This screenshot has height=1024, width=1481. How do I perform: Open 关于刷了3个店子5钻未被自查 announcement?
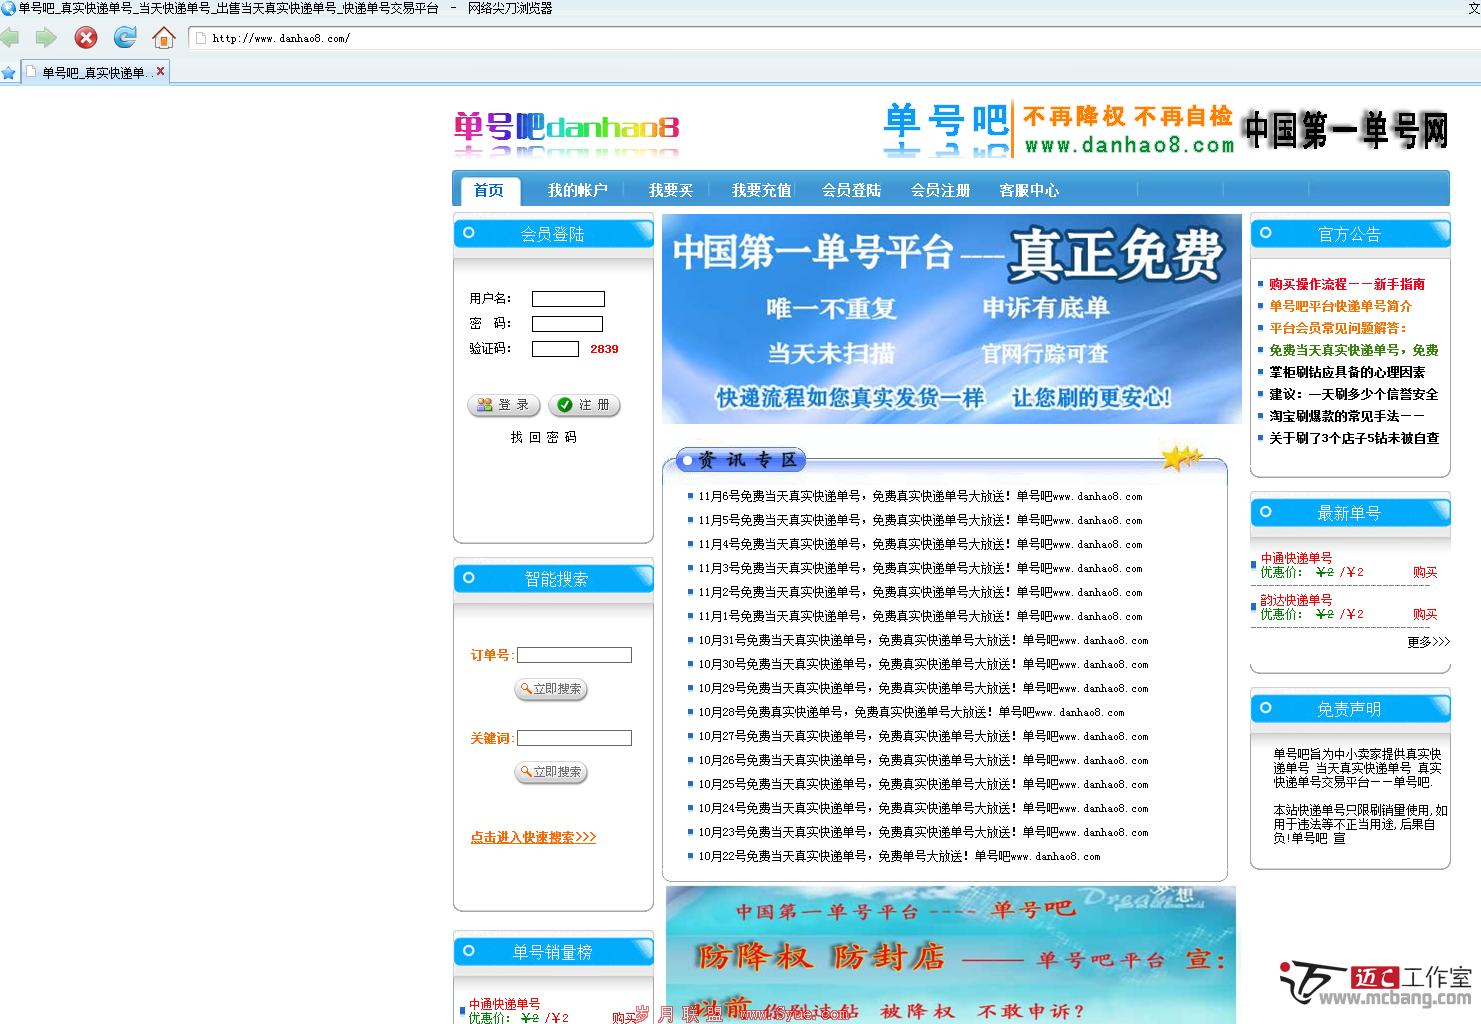[1354, 438]
